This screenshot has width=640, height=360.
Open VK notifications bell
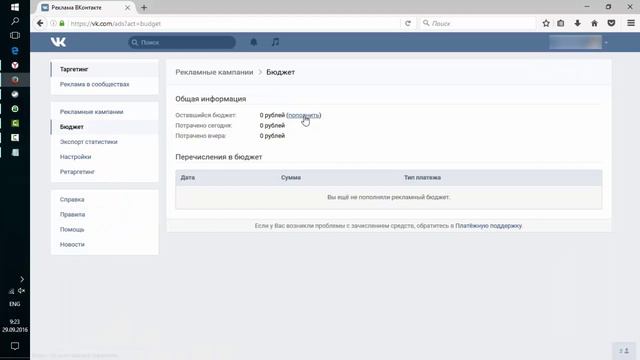(x=253, y=42)
